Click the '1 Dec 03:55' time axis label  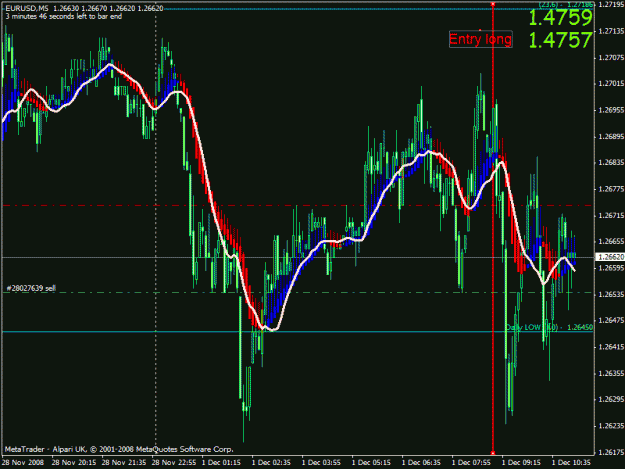(321, 463)
